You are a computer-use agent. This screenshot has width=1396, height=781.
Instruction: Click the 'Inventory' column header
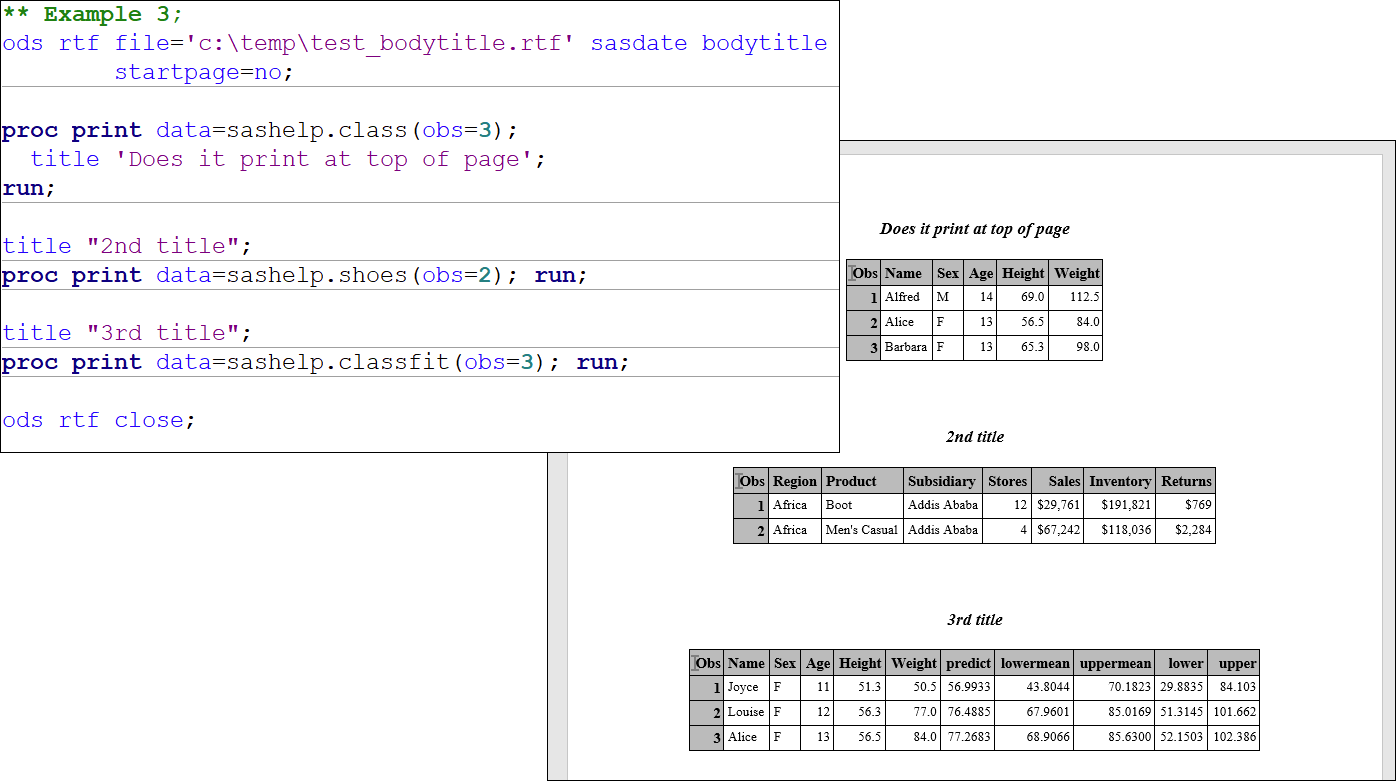1120,481
